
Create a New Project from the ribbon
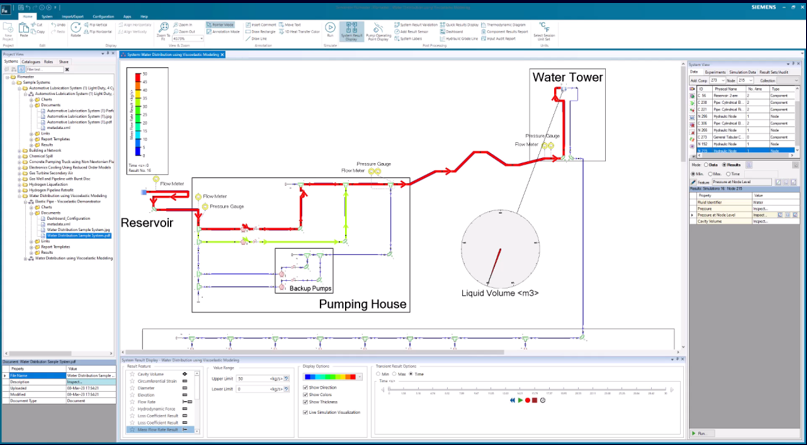7,30
